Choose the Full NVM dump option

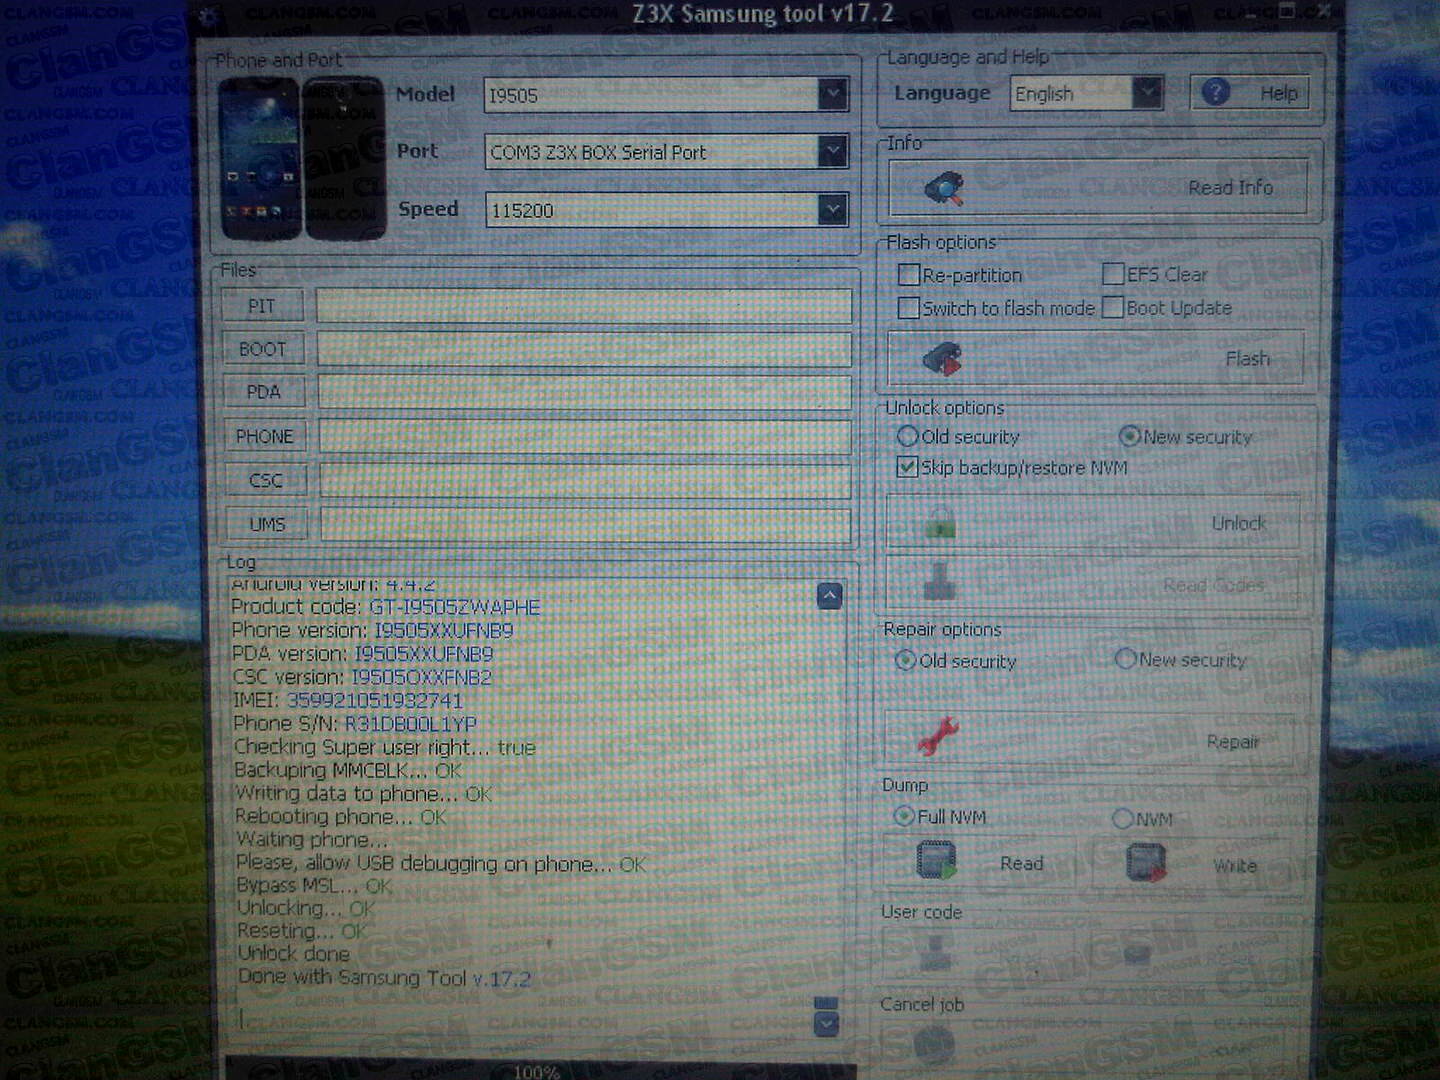point(904,816)
